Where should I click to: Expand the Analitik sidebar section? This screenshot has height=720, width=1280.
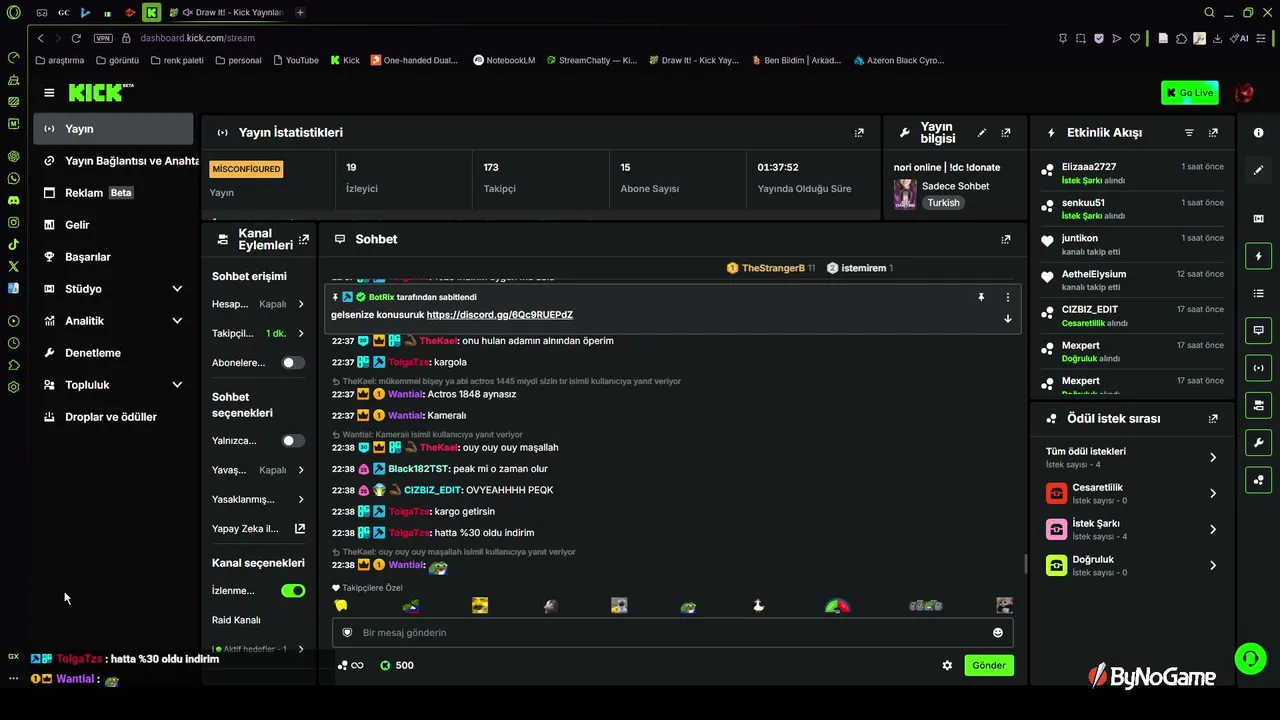[x=113, y=321]
